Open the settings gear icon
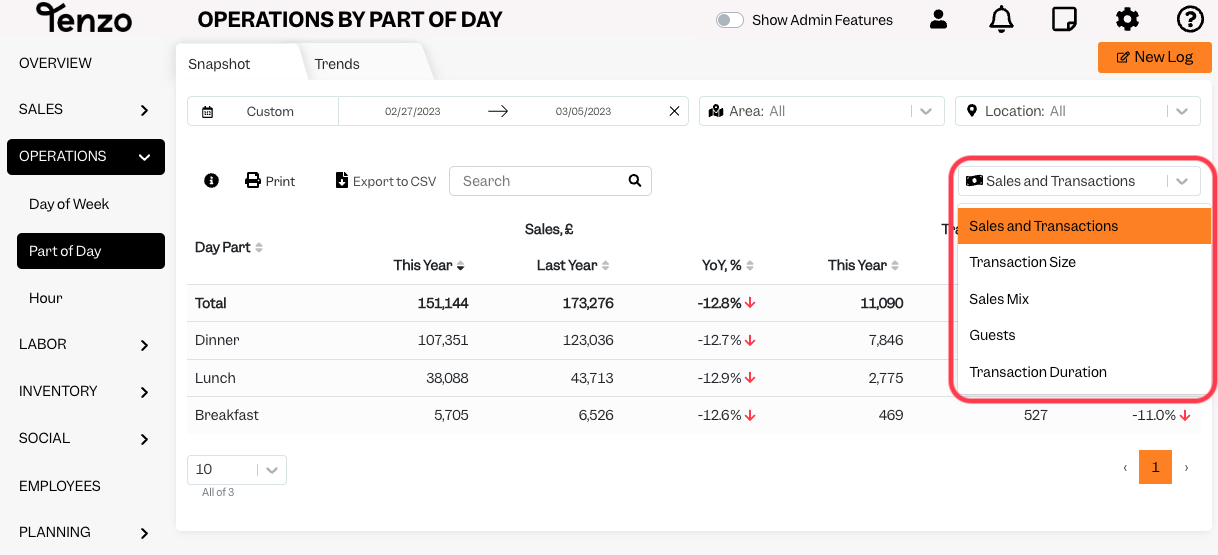Image resolution: width=1218 pixels, height=555 pixels. pos(1127,19)
